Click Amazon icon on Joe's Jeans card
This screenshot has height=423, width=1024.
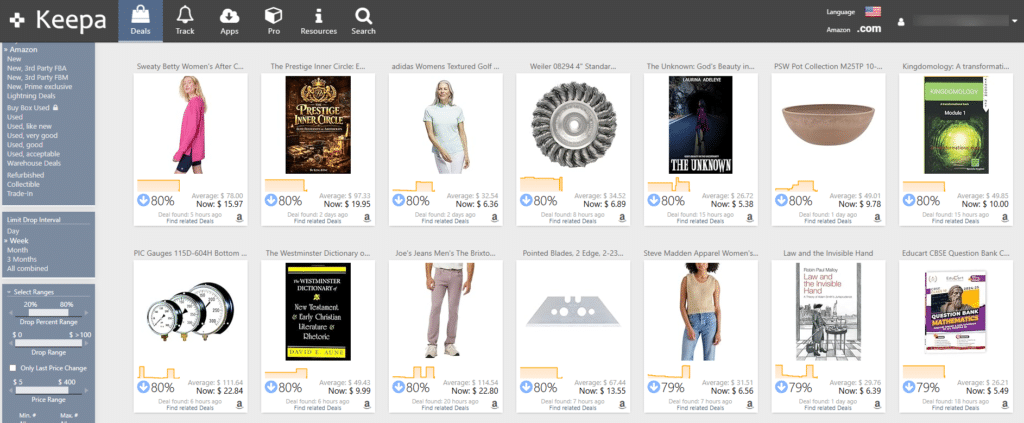pyautogui.click(x=494, y=404)
